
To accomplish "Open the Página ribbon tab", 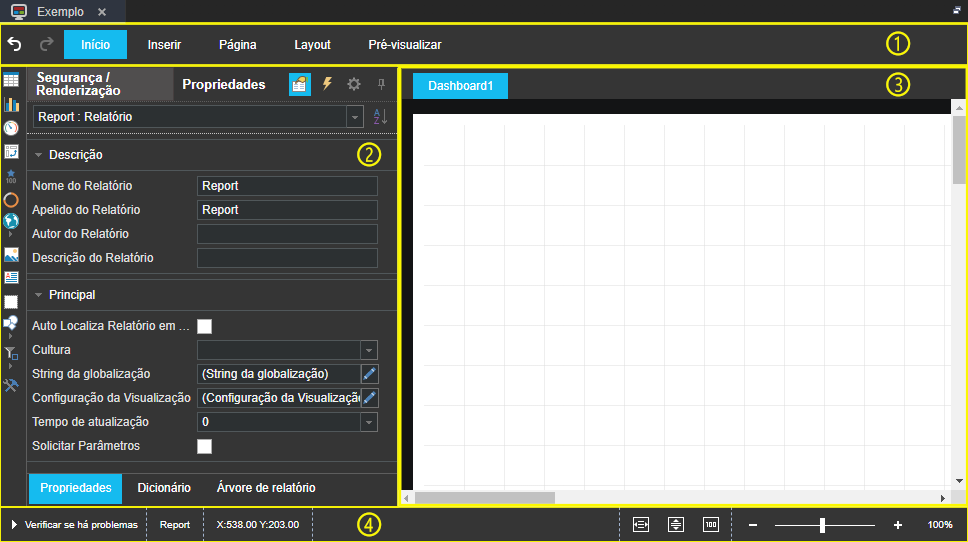I will tap(238, 44).
